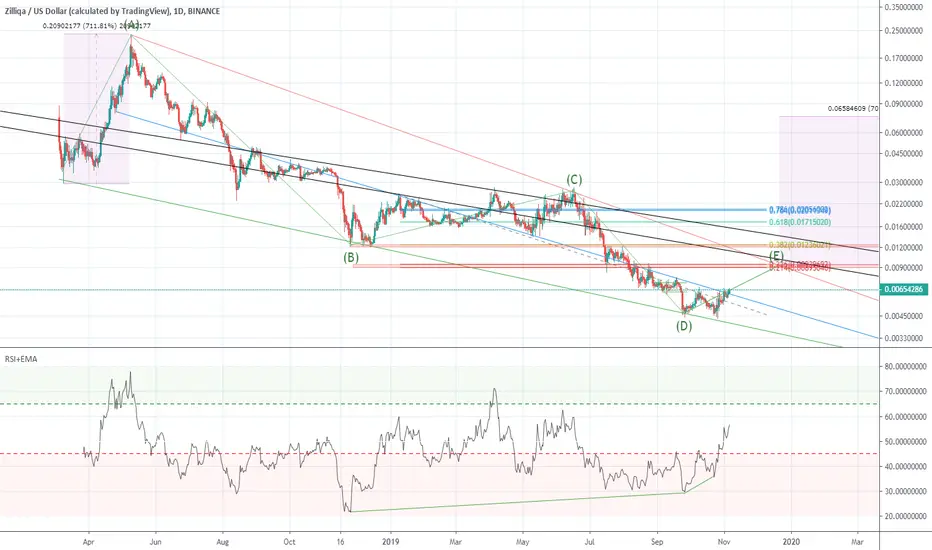Screen dimensions: 932x550
Task: Click 0.25000000 on the price axis
Action: (x=903, y=30)
